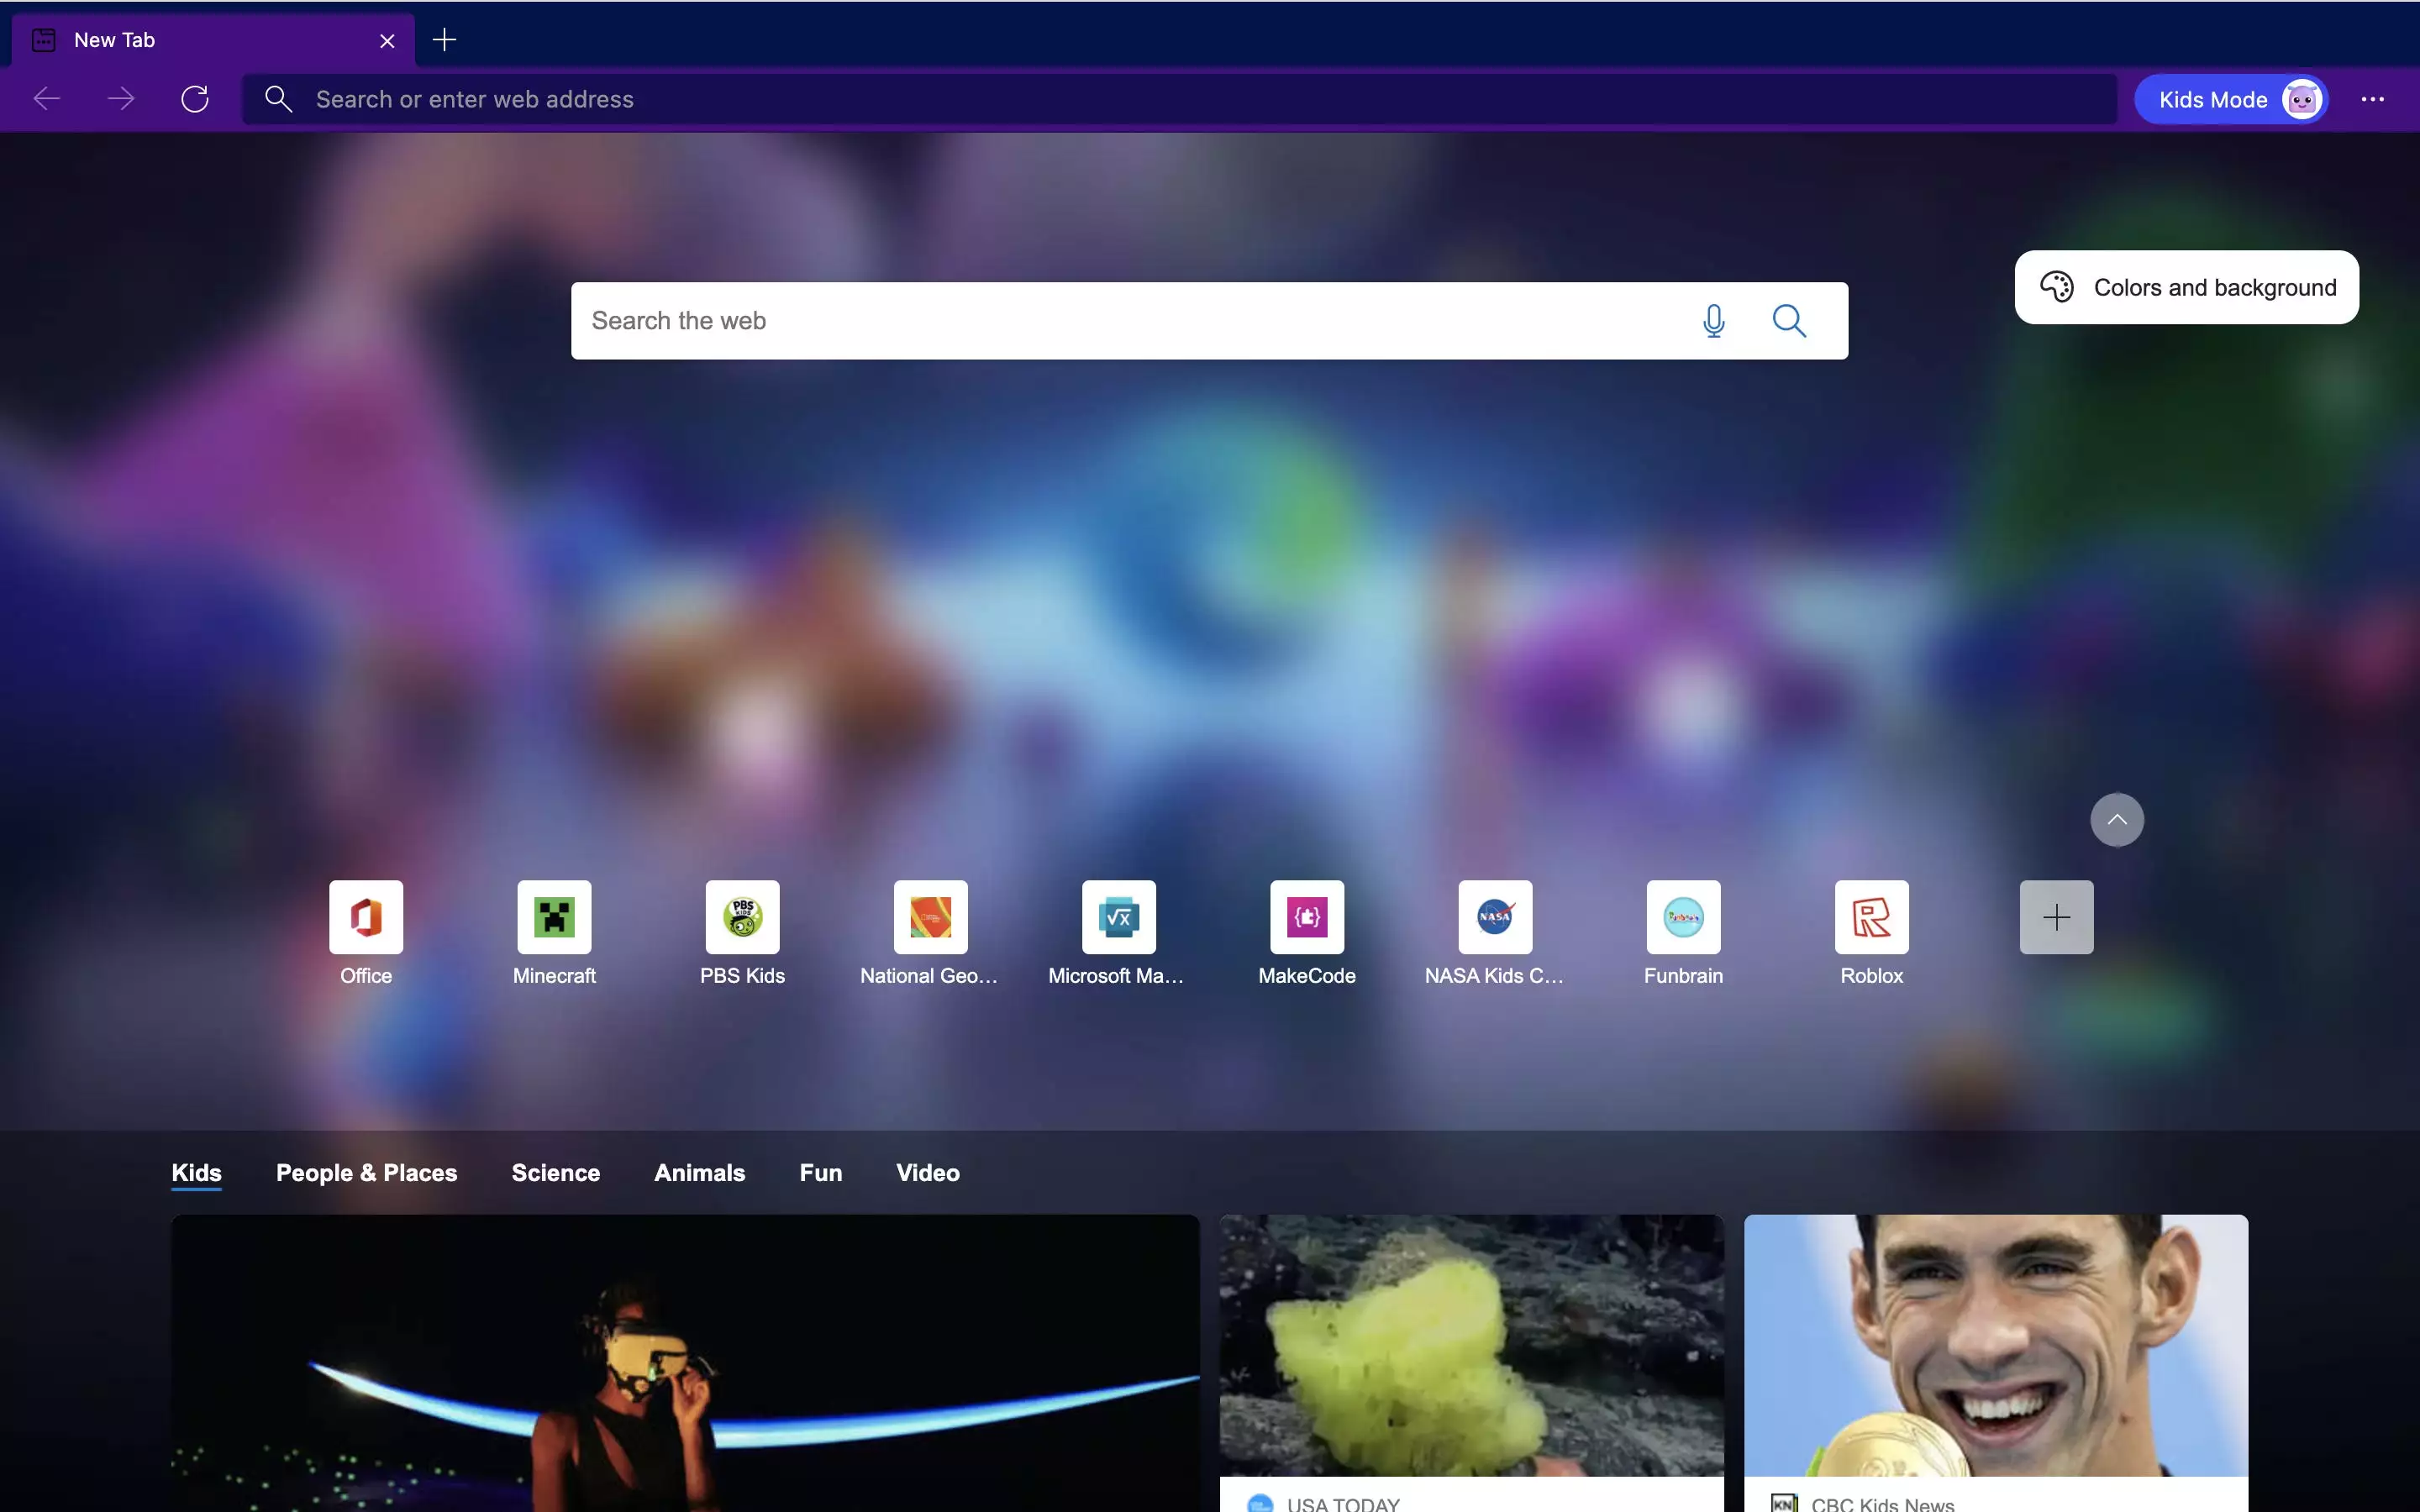Launch the Roblox quick link
This screenshot has width=2420, height=1512.
1871,917
